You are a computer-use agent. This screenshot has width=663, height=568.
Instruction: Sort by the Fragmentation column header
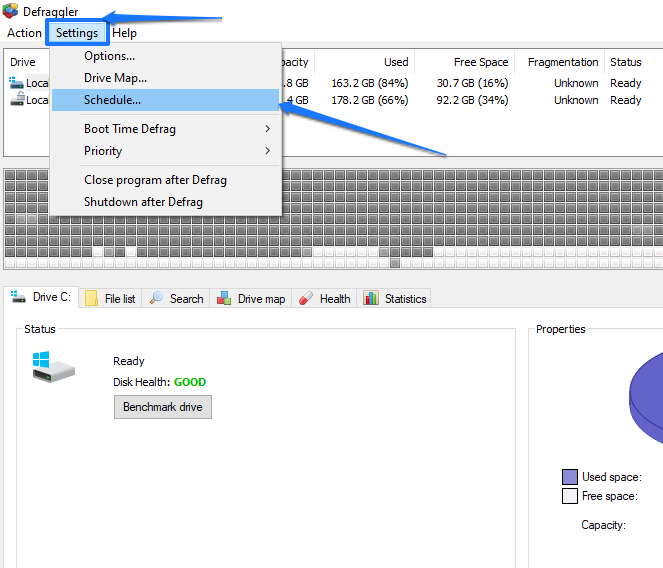(563, 62)
